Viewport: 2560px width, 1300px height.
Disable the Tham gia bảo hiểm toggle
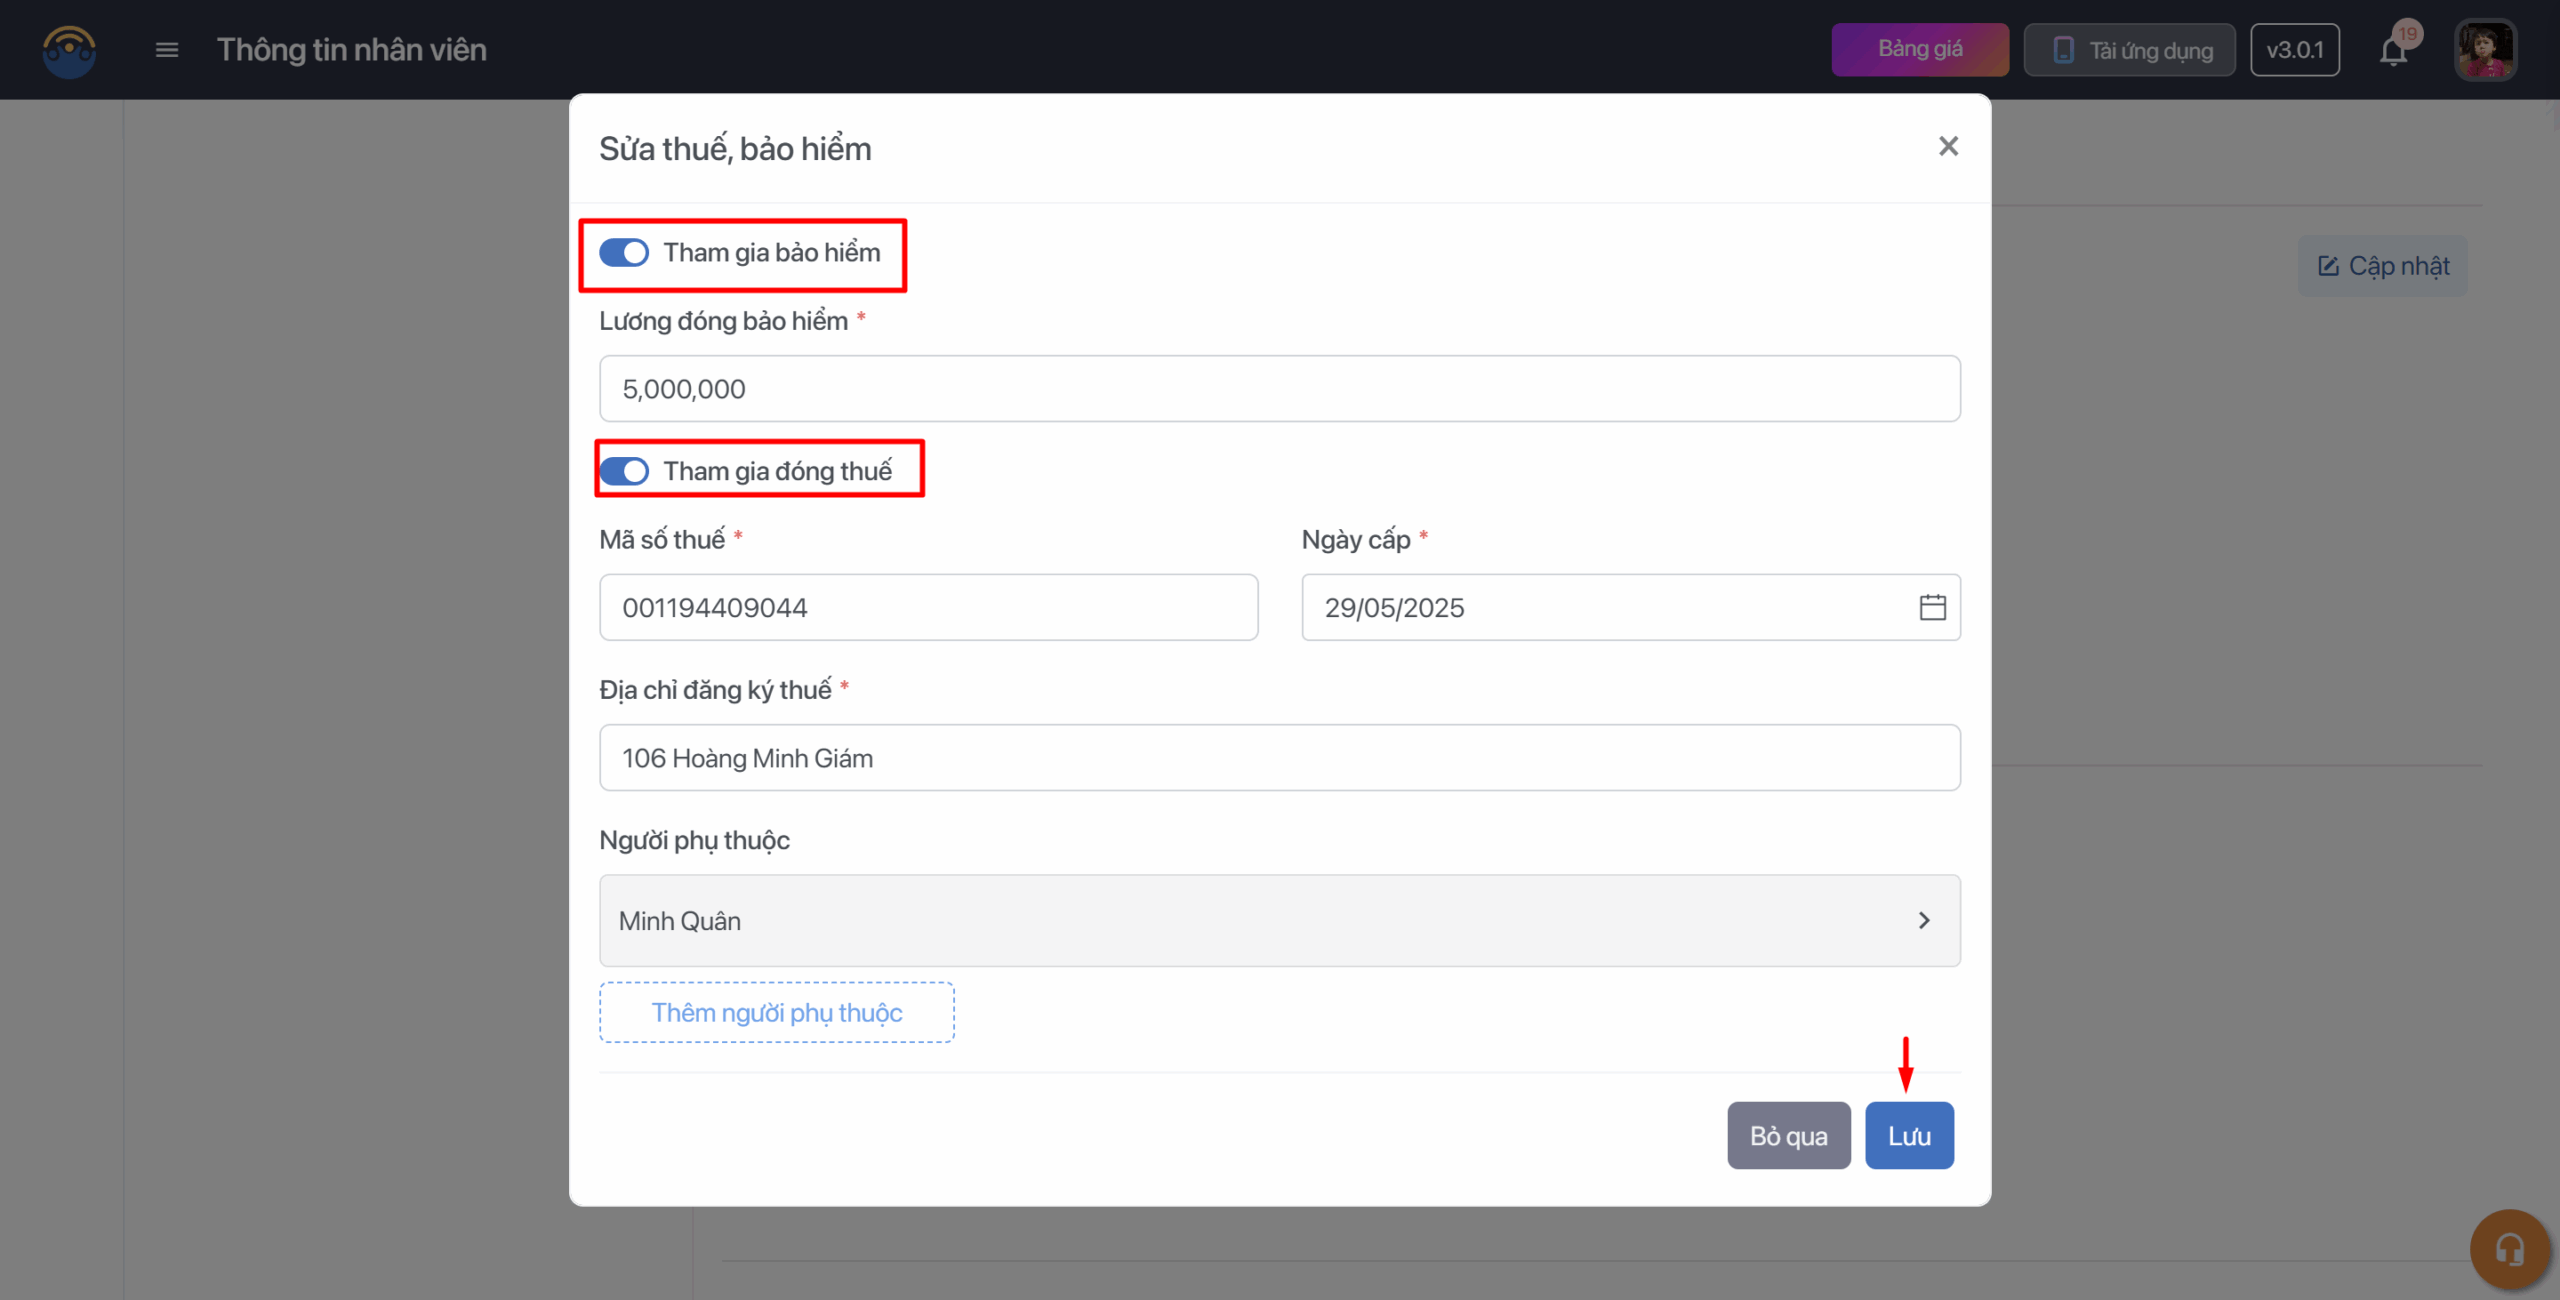point(624,253)
